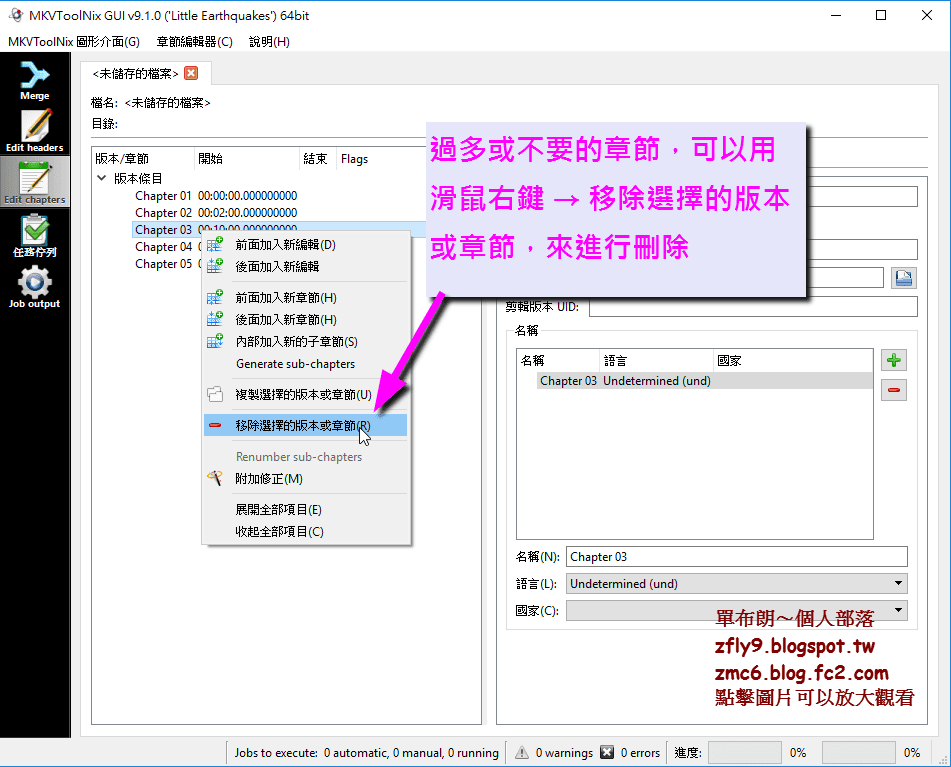Select the Edit chapters tool
The width and height of the screenshot is (951, 767).
(35, 183)
